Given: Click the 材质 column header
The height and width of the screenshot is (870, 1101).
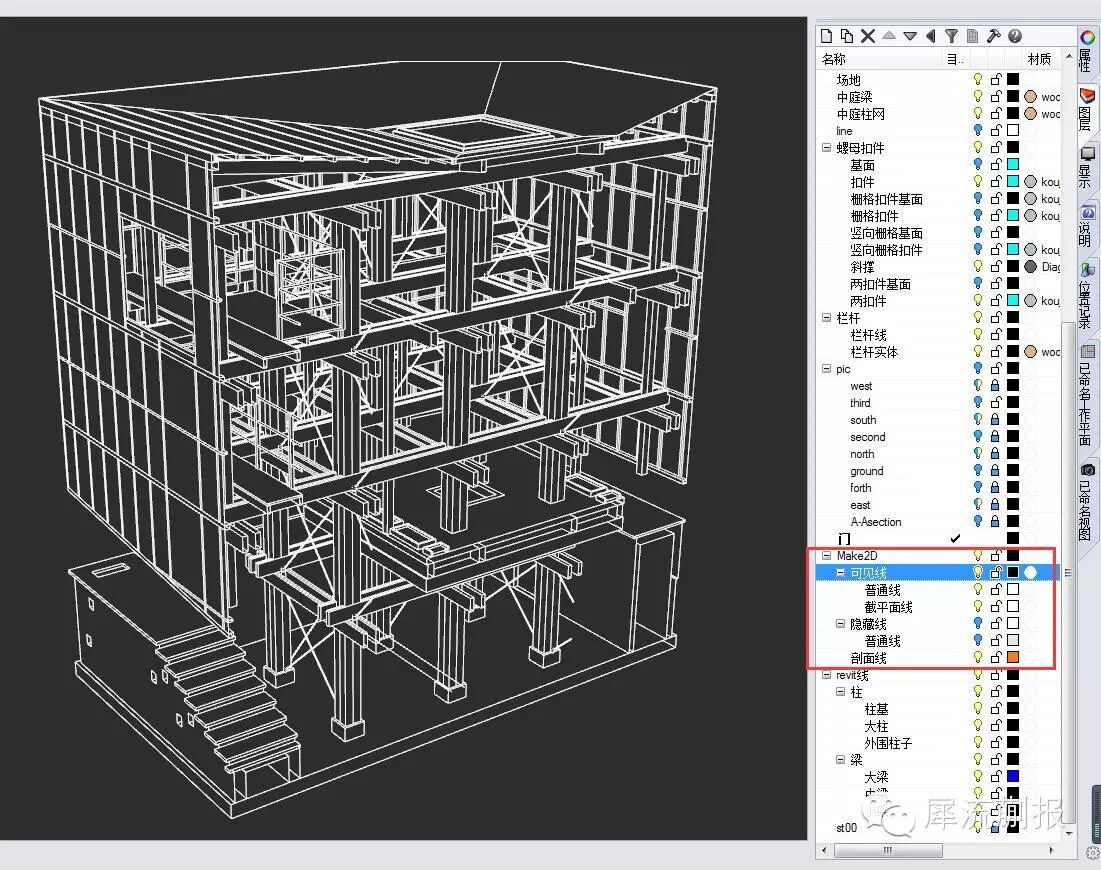Looking at the screenshot, I should coord(1040,59).
